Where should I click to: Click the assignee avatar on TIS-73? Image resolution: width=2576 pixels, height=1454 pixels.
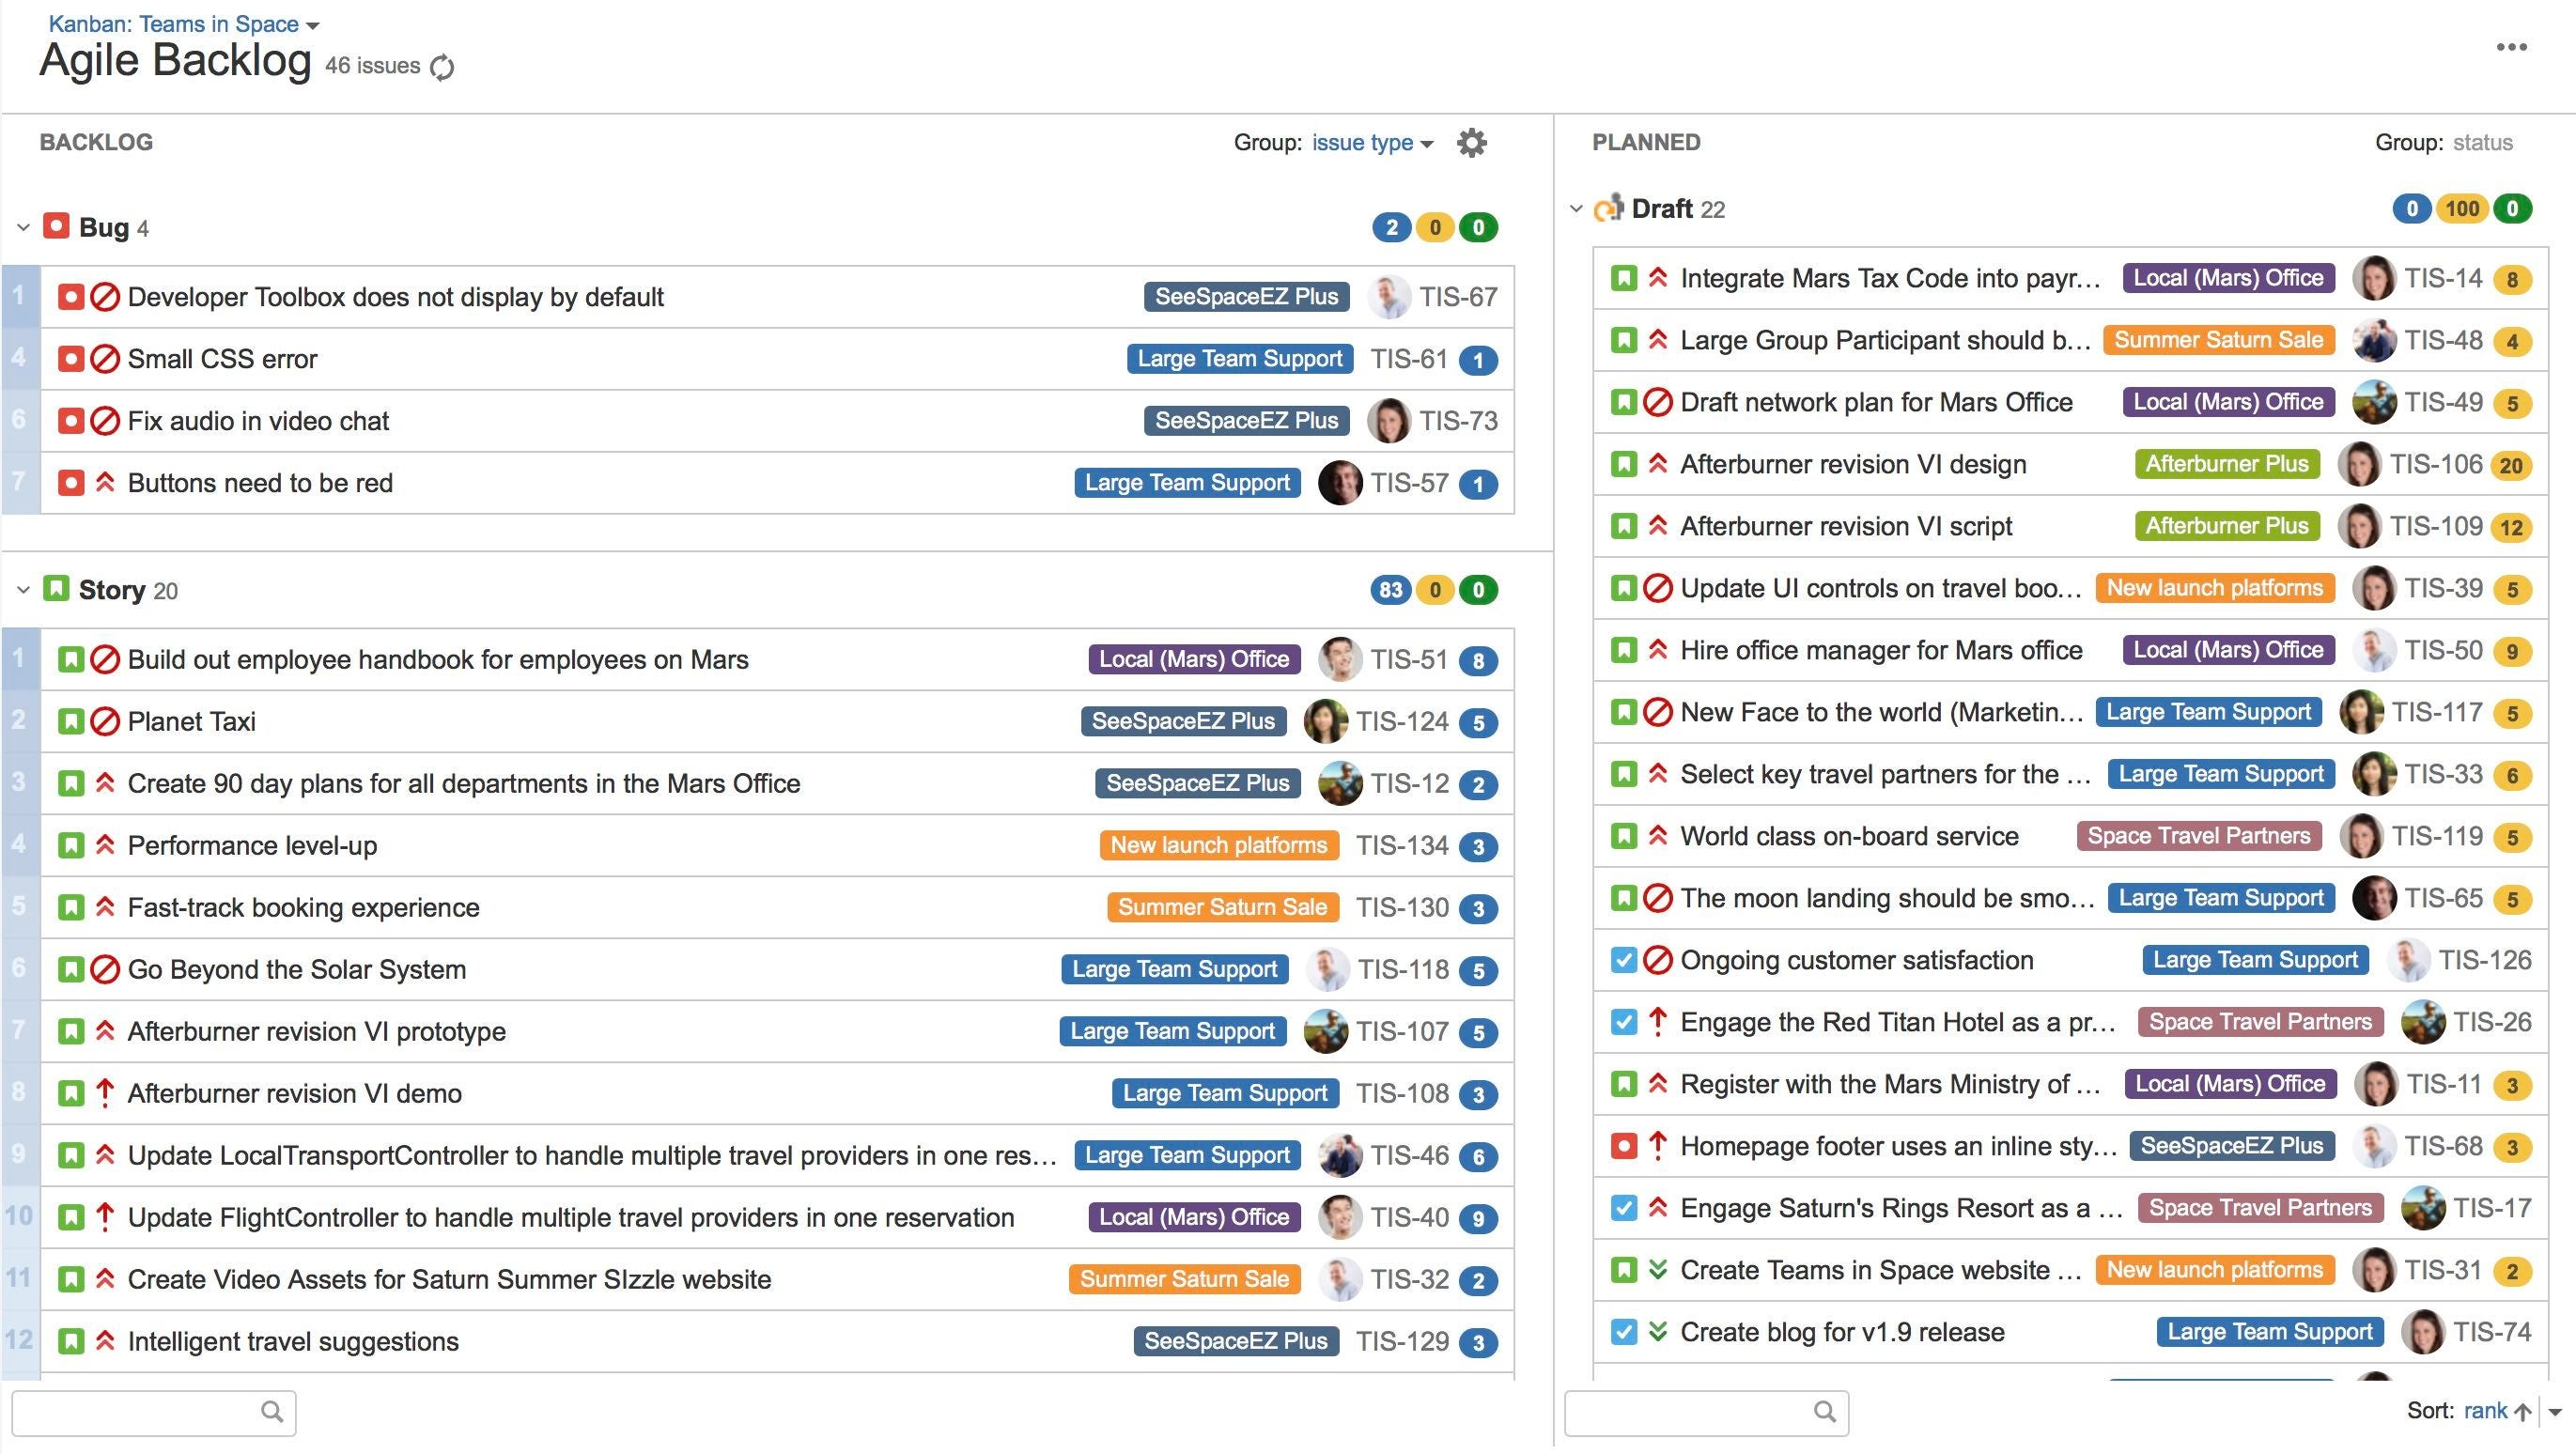1388,421
